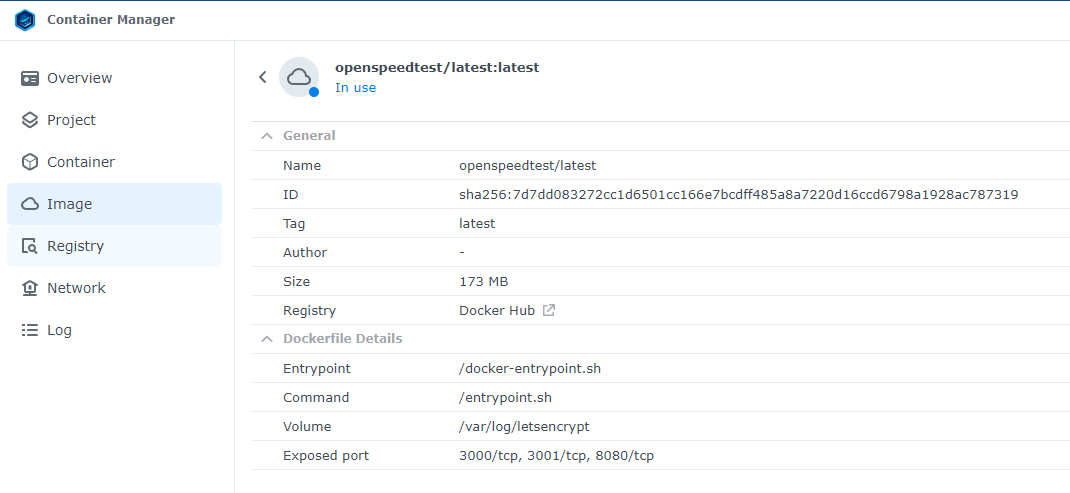Viewport: 1070px width, 493px height.
Task: Switch to the Container section
Action: (x=81, y=162)
